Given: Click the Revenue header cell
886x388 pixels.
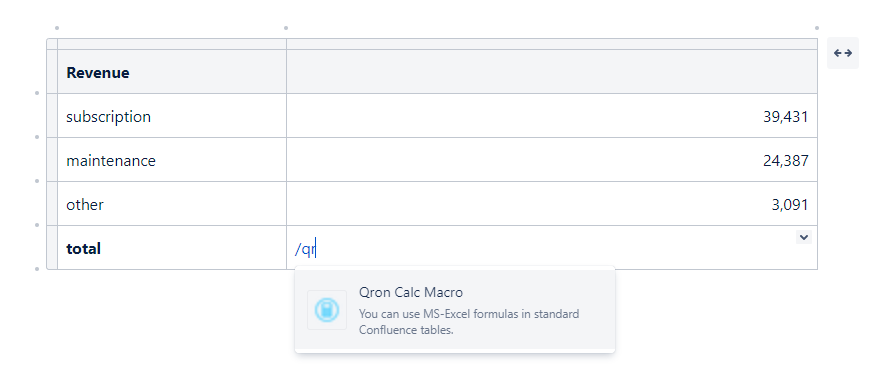Looking at the screenshot, I should (172, 72).
